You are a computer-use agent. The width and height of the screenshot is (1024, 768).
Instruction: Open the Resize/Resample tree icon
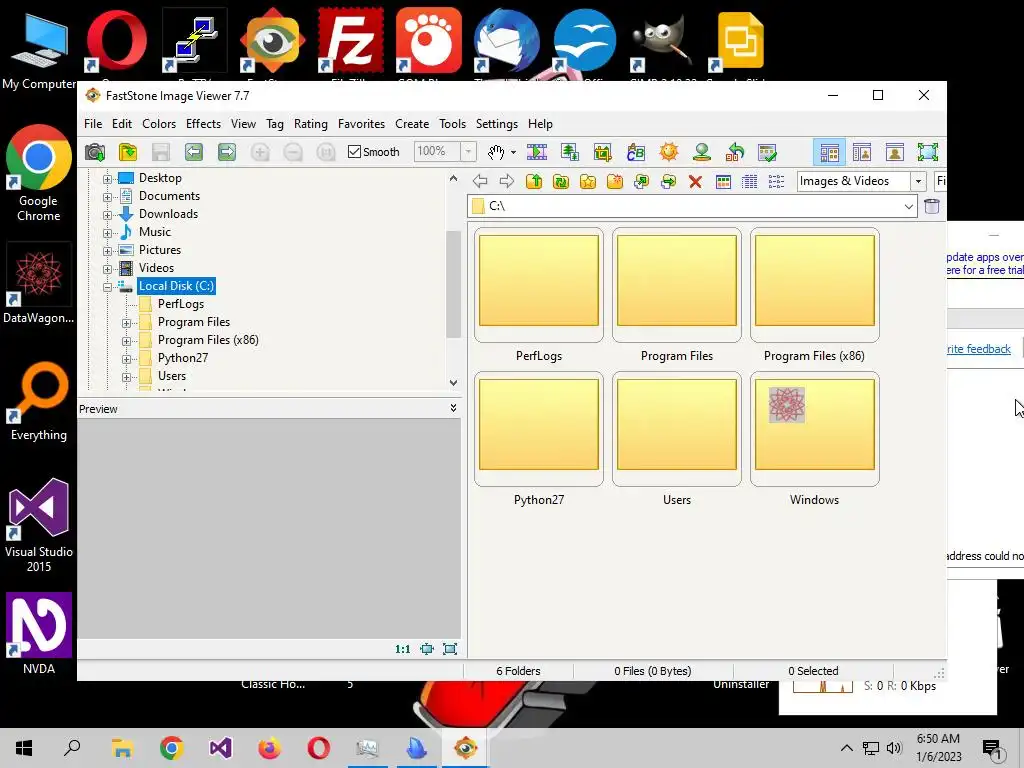(570, 152)
